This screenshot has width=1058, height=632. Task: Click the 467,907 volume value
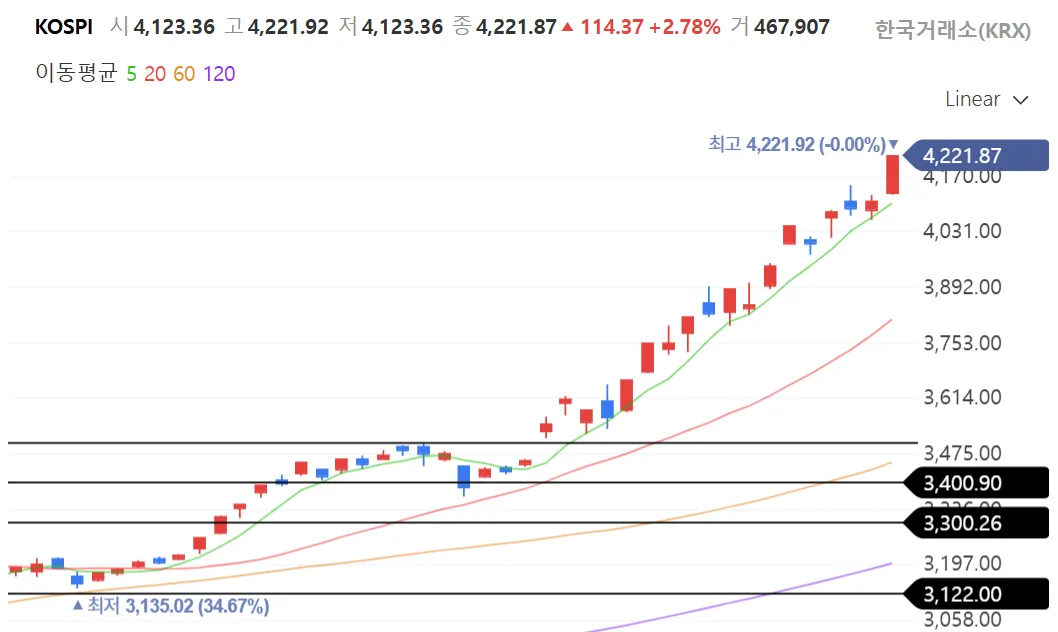pos(793,27)
